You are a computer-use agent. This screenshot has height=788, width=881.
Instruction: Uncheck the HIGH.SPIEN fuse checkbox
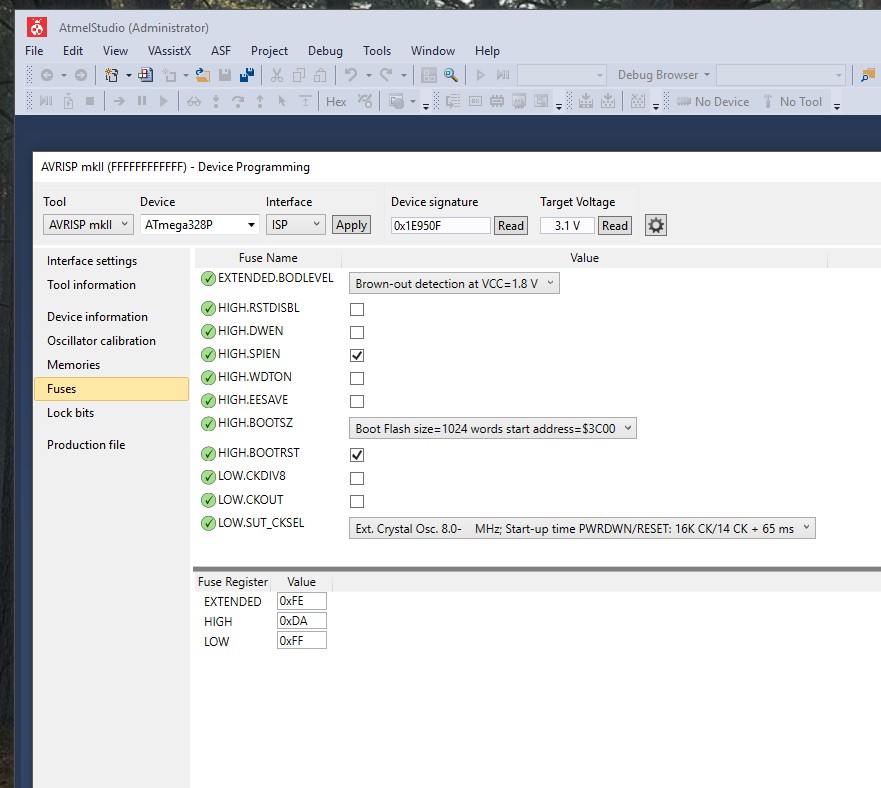point(357,355)
